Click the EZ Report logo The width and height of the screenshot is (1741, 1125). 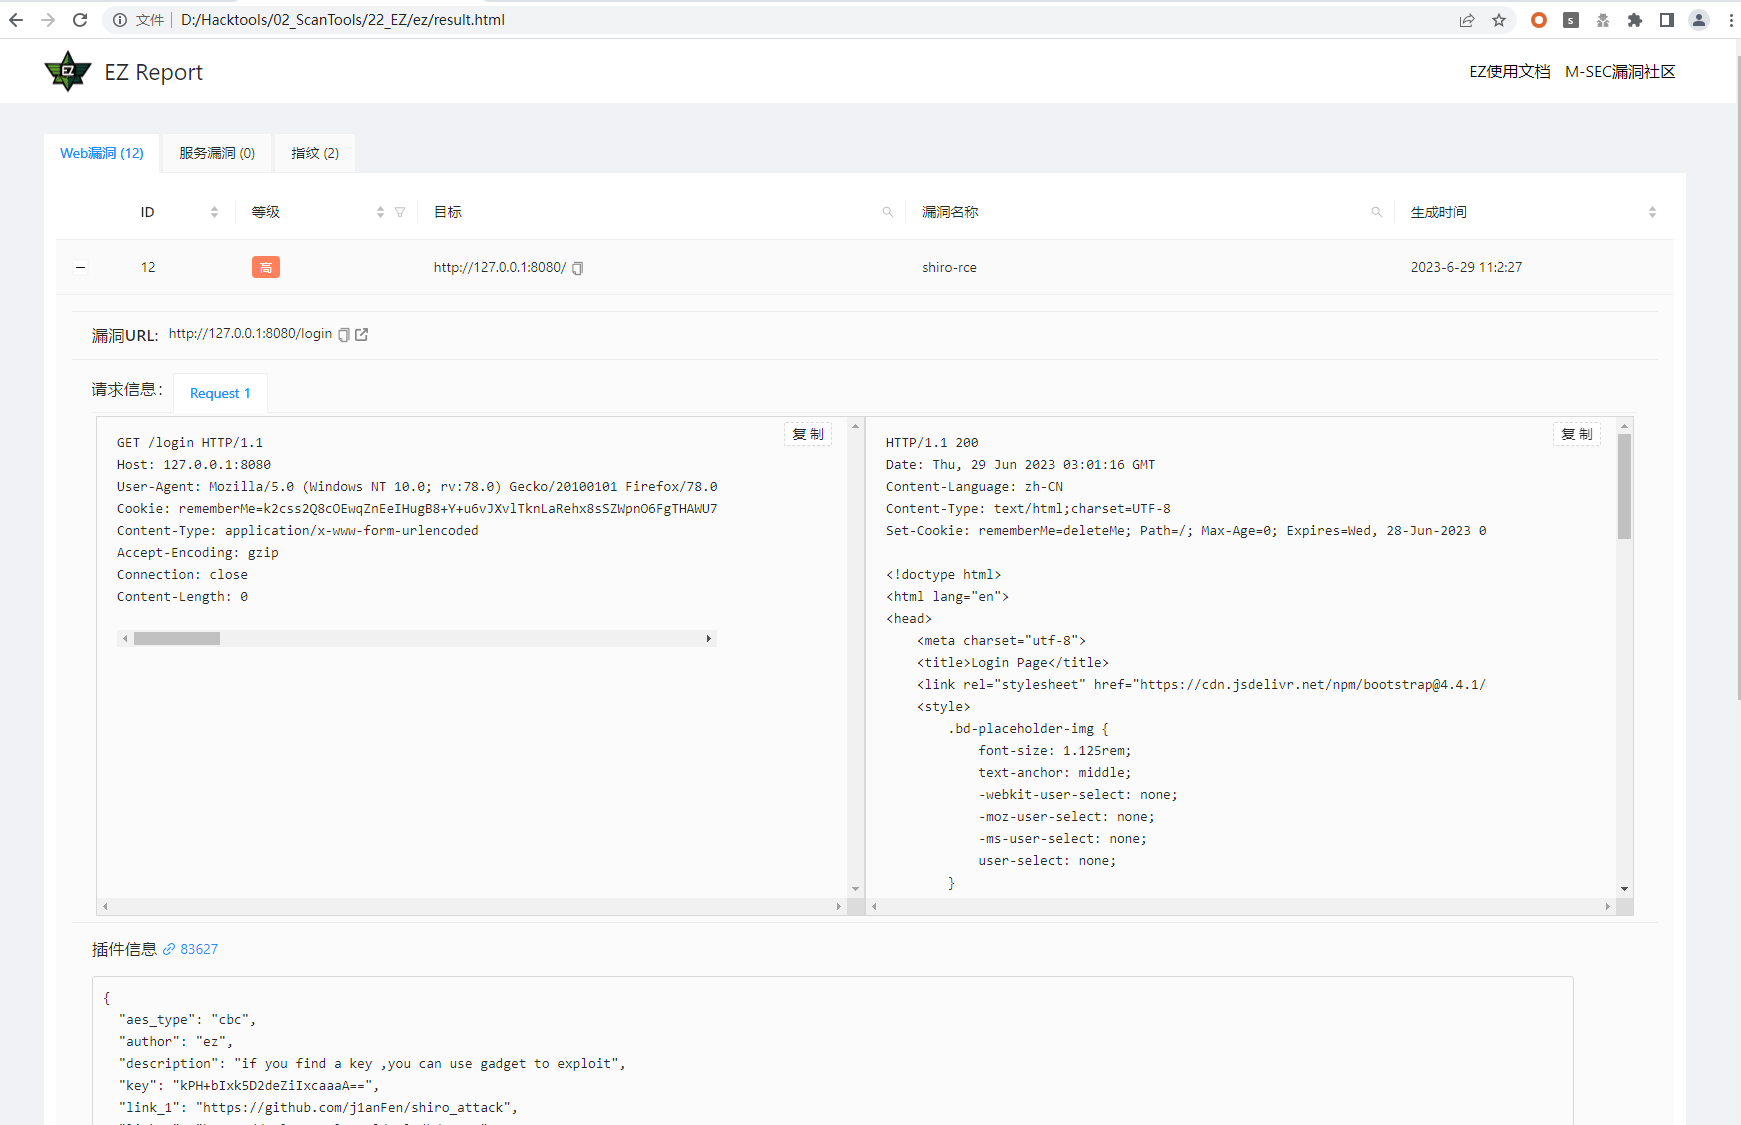(x=68, y=72)
